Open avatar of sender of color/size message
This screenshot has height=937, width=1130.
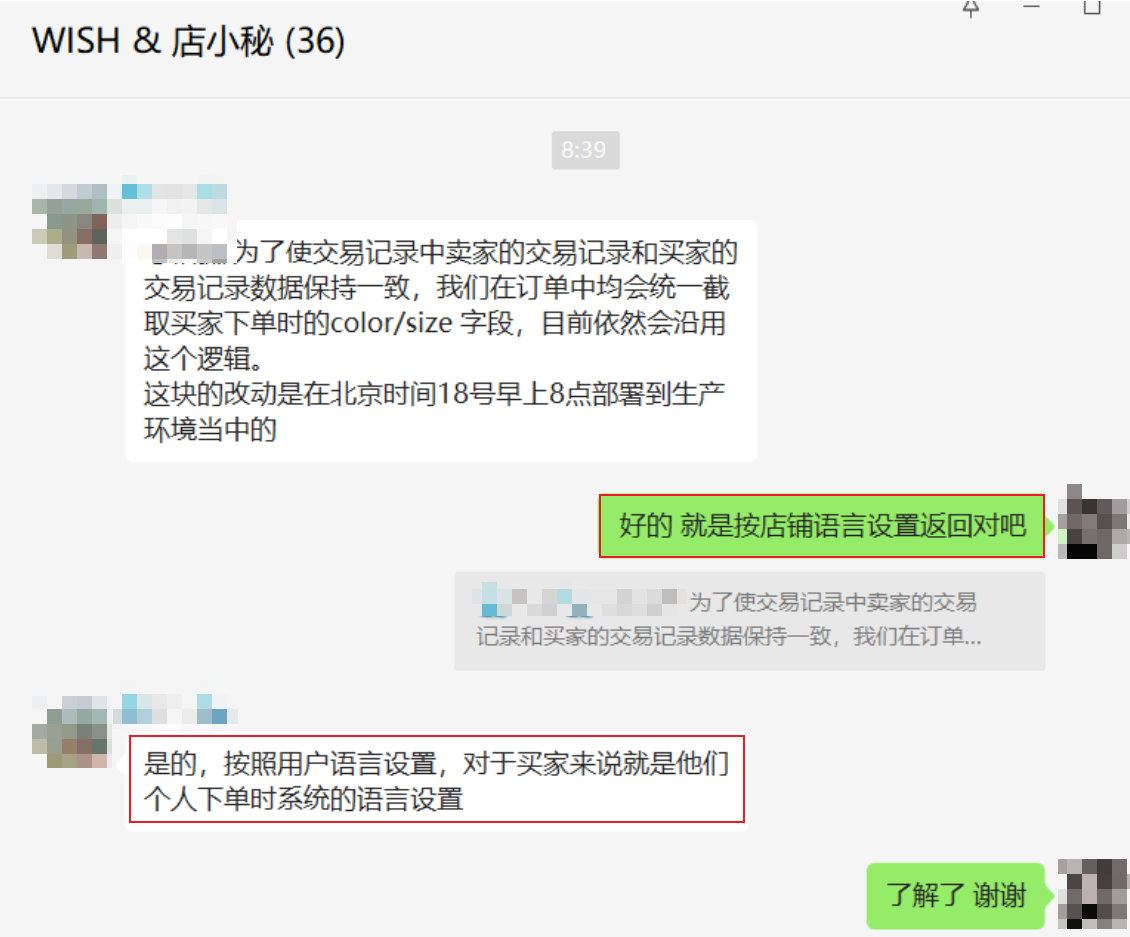(70, 221)
